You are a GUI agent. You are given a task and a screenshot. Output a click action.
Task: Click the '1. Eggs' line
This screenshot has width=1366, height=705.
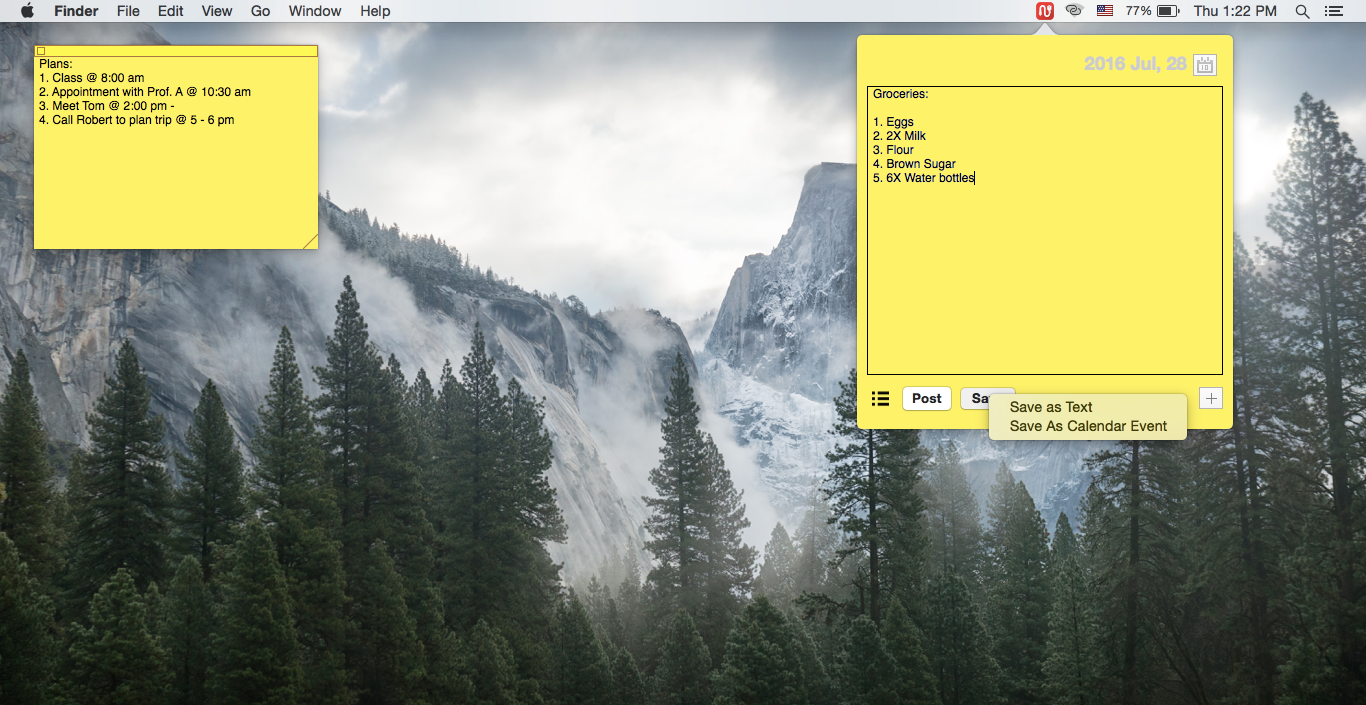[893, 122]
